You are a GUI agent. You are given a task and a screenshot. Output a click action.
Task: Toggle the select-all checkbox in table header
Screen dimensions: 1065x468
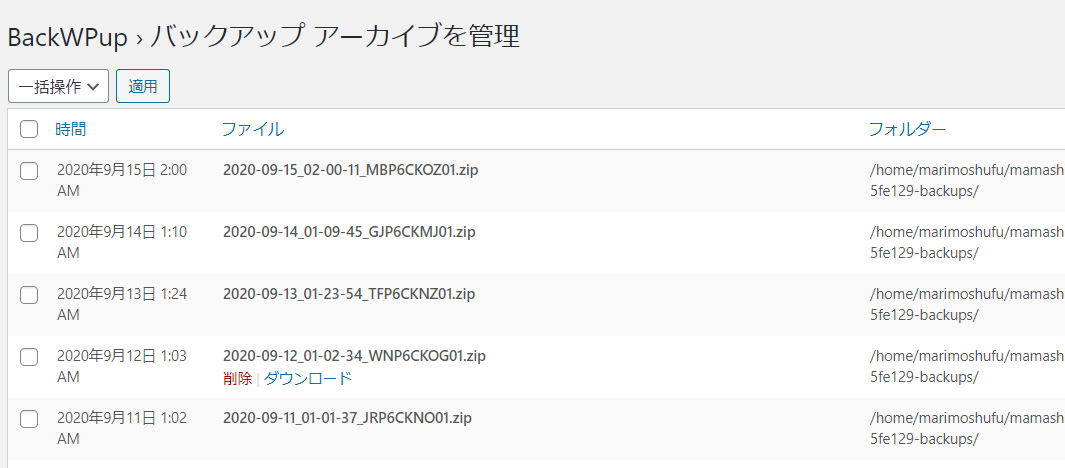pyautogui.click(x=29, y=129)
